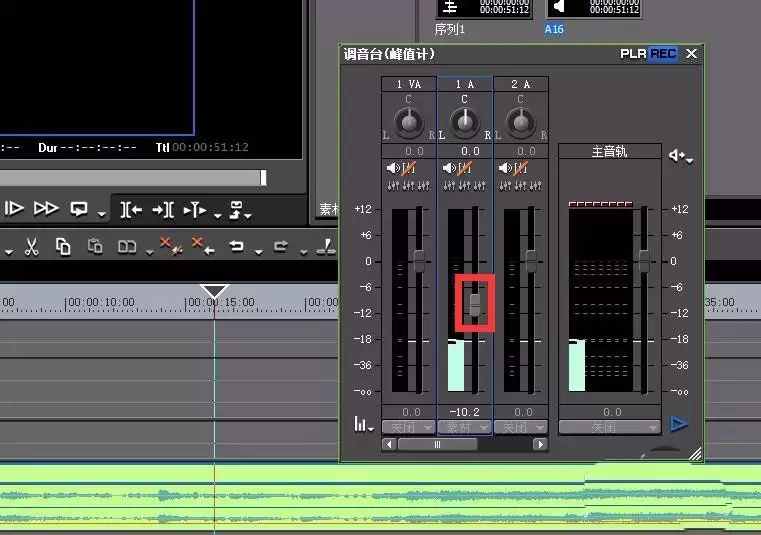The width and height of the screenshot is (761, 535).
Task: Open the replace clip dropdown arrow
Action: (149, 251)
